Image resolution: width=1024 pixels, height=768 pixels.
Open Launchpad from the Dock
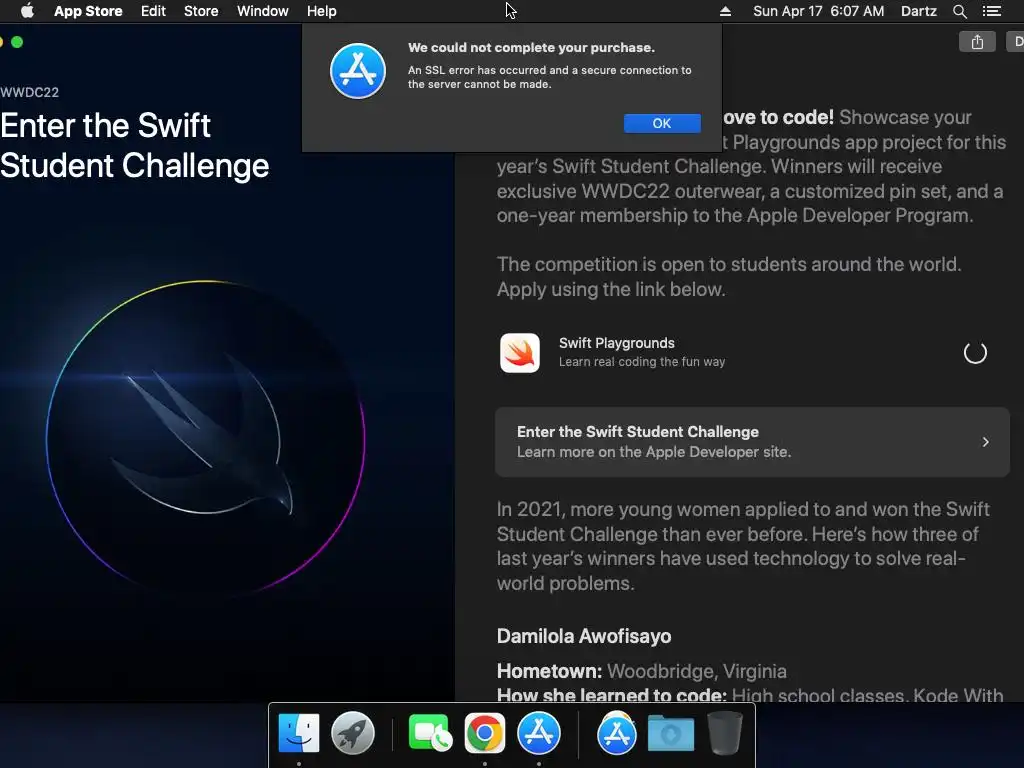tap(353, 733)
